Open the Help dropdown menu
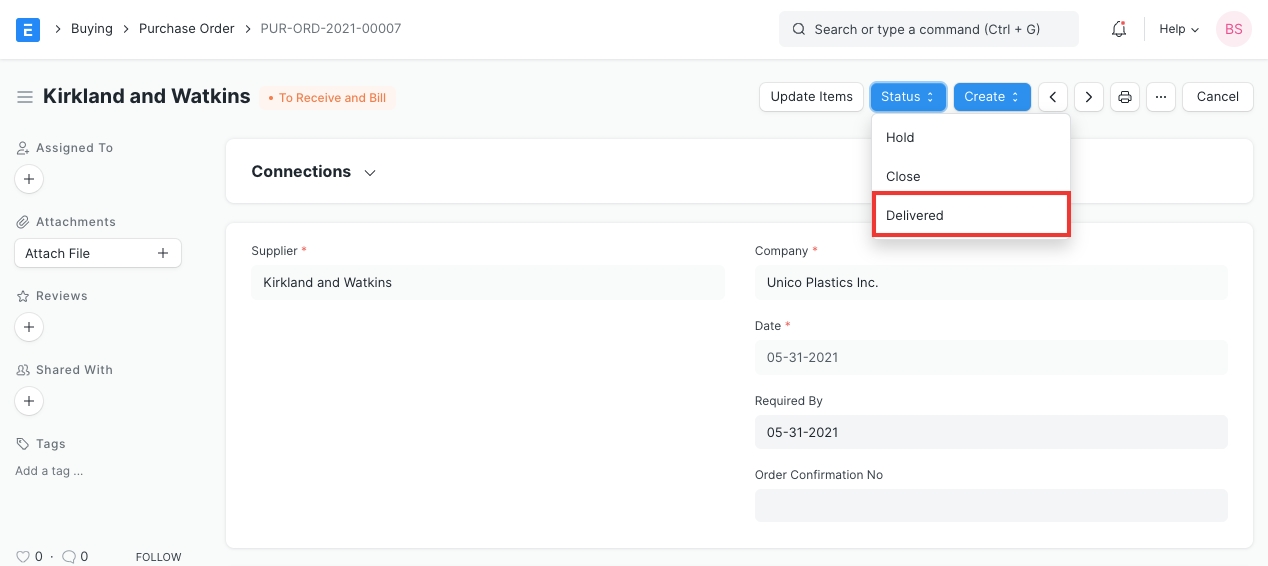The image size is (1268, 566). click(x=1178, y=29)
